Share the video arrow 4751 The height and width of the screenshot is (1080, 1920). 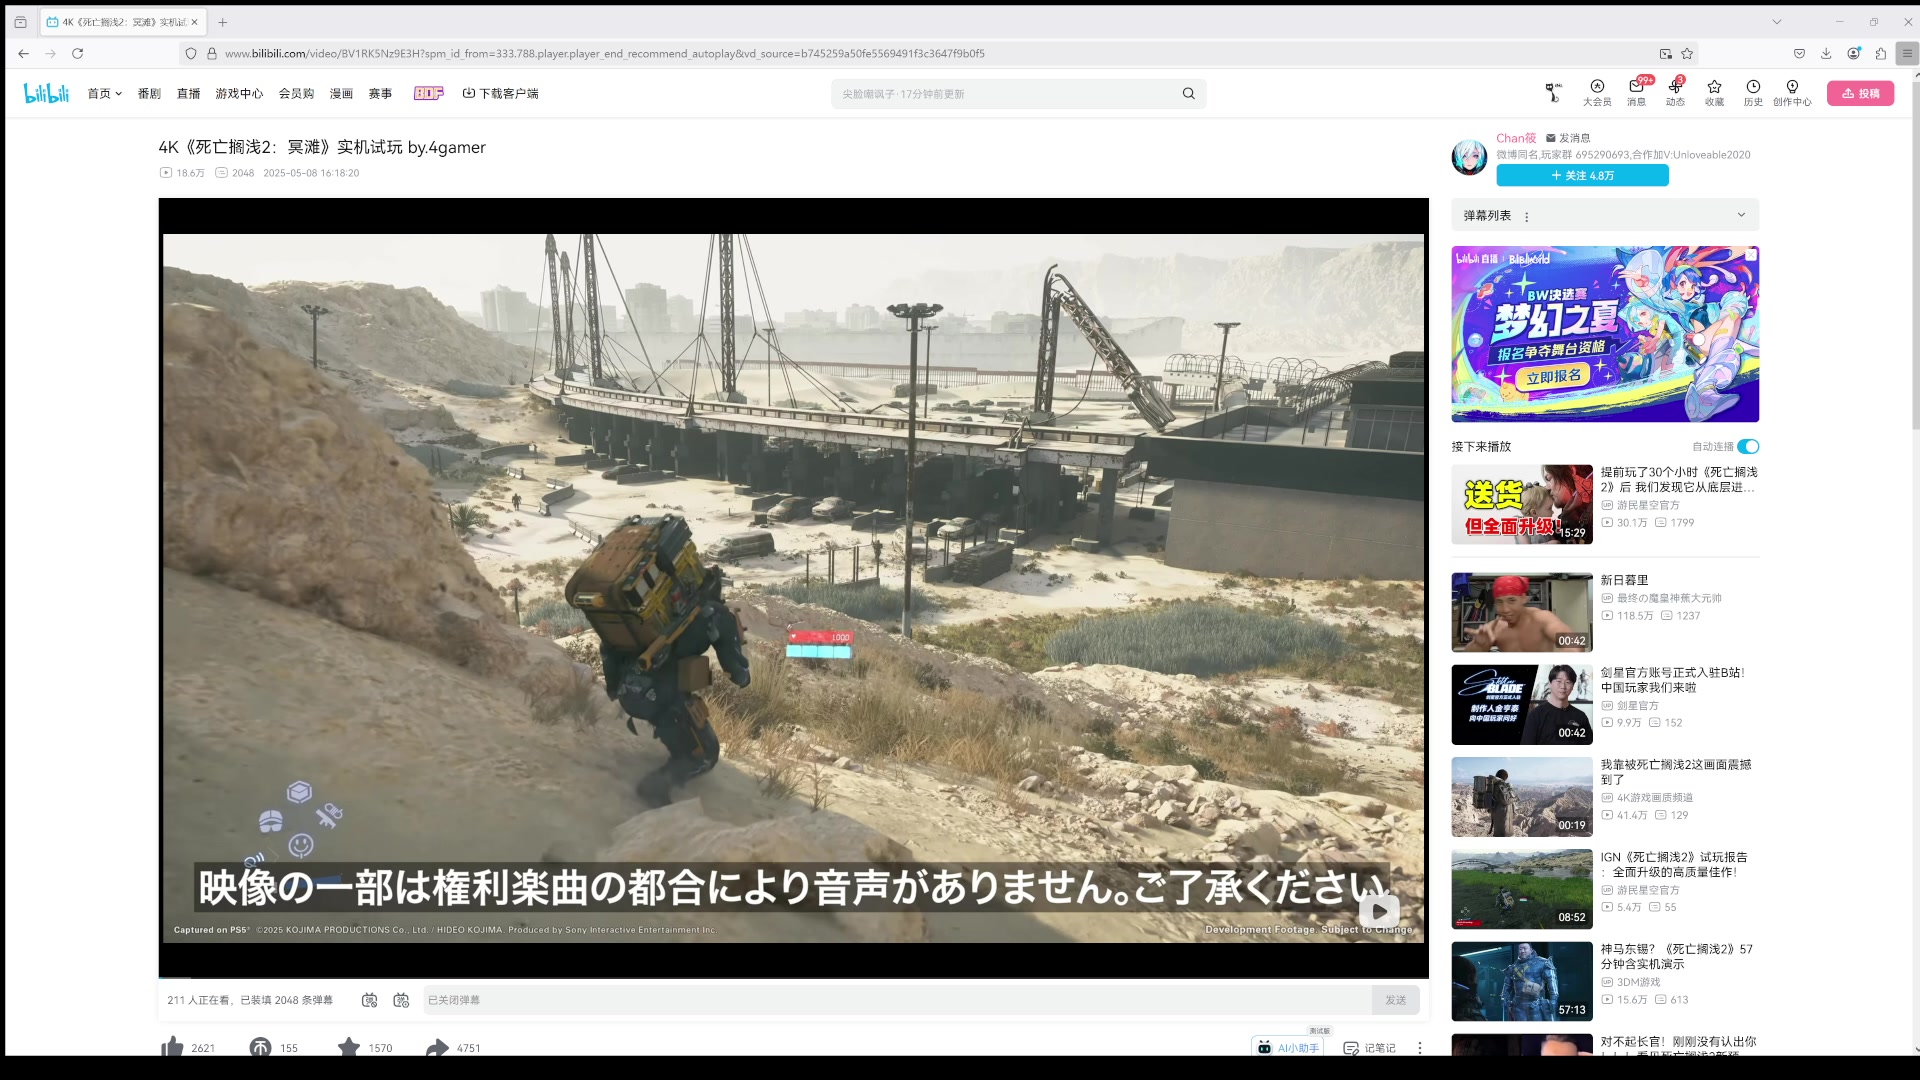(x=453, y=1047)
